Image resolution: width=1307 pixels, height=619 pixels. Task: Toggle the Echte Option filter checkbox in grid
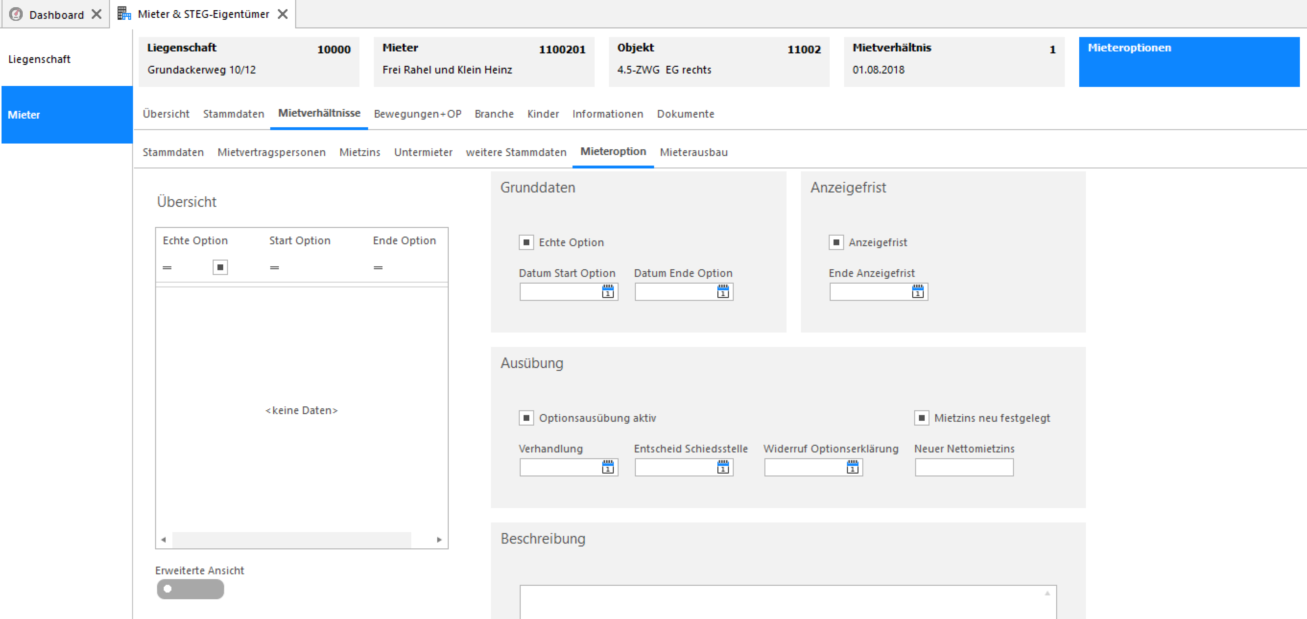(x=220, y=267)
